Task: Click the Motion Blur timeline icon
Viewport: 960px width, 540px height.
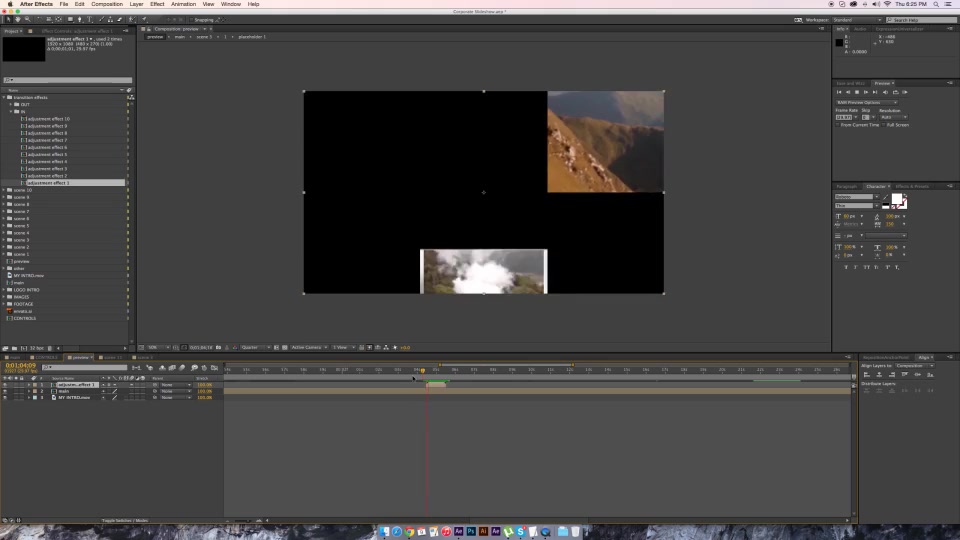Action: 182,367
